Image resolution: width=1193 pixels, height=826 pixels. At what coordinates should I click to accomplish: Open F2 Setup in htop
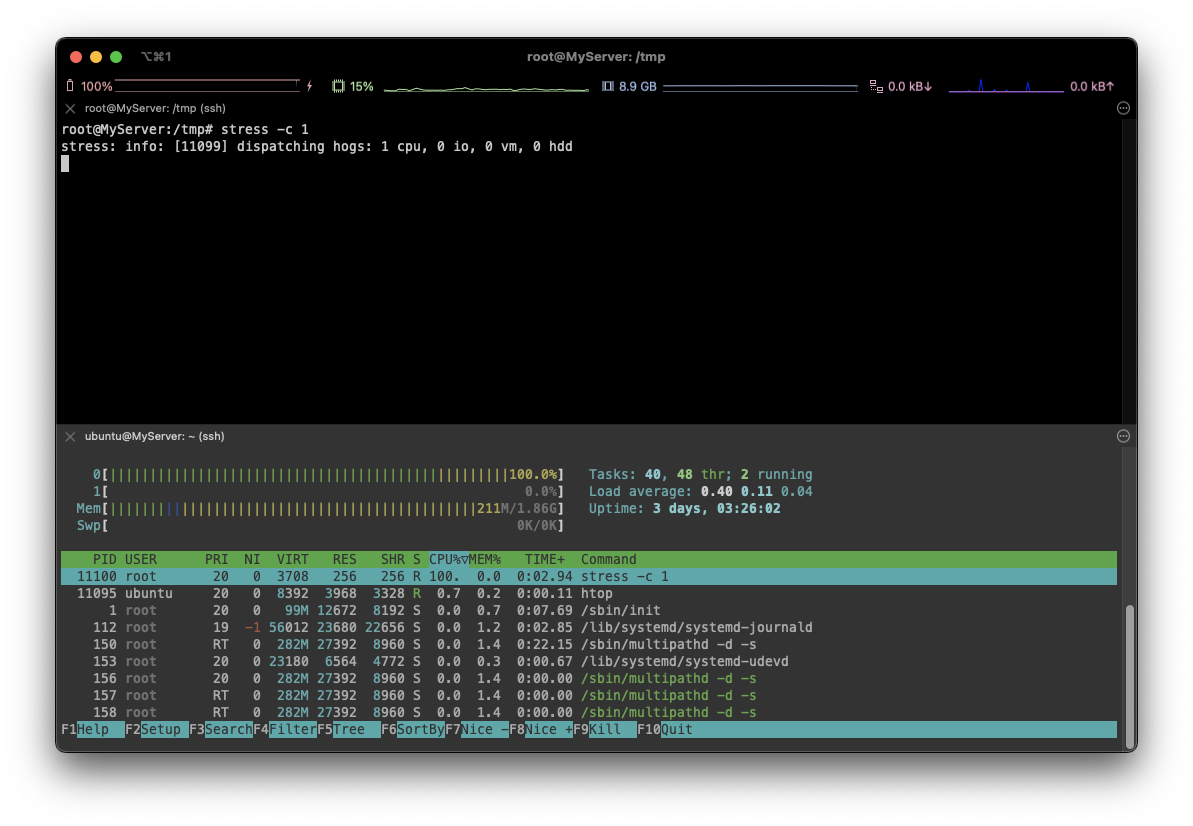[157, 729]
